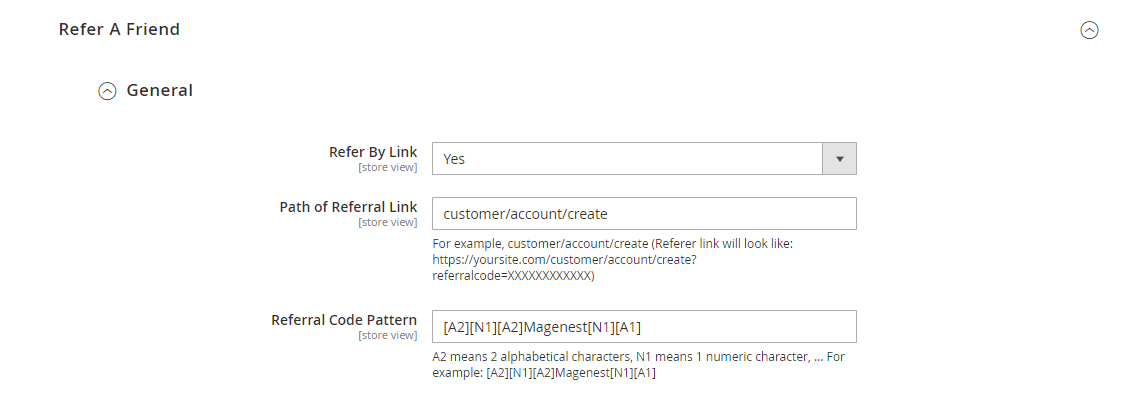Viewport: 1133px width, 403px height.
Task: Select the Path of Referral Link label
Action: click(x=348, y=207)
